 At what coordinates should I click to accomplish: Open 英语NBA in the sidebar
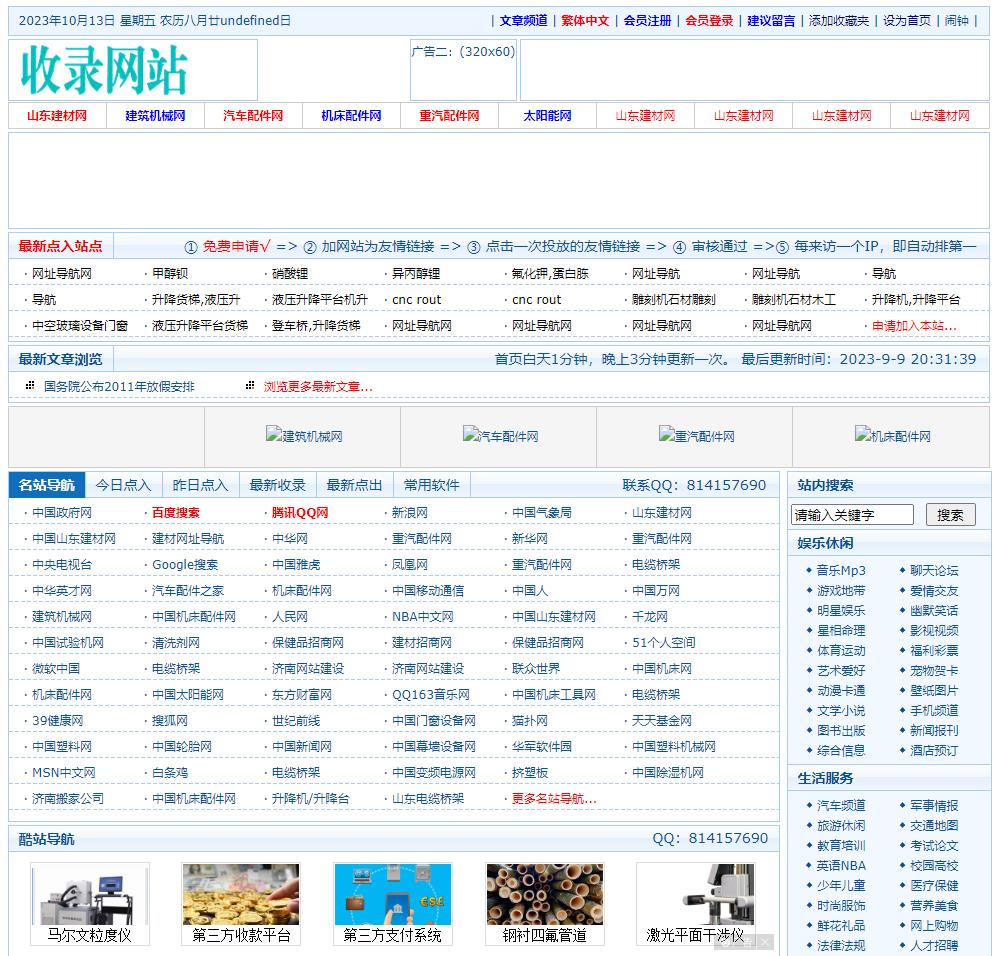click(x=841, y=866)
